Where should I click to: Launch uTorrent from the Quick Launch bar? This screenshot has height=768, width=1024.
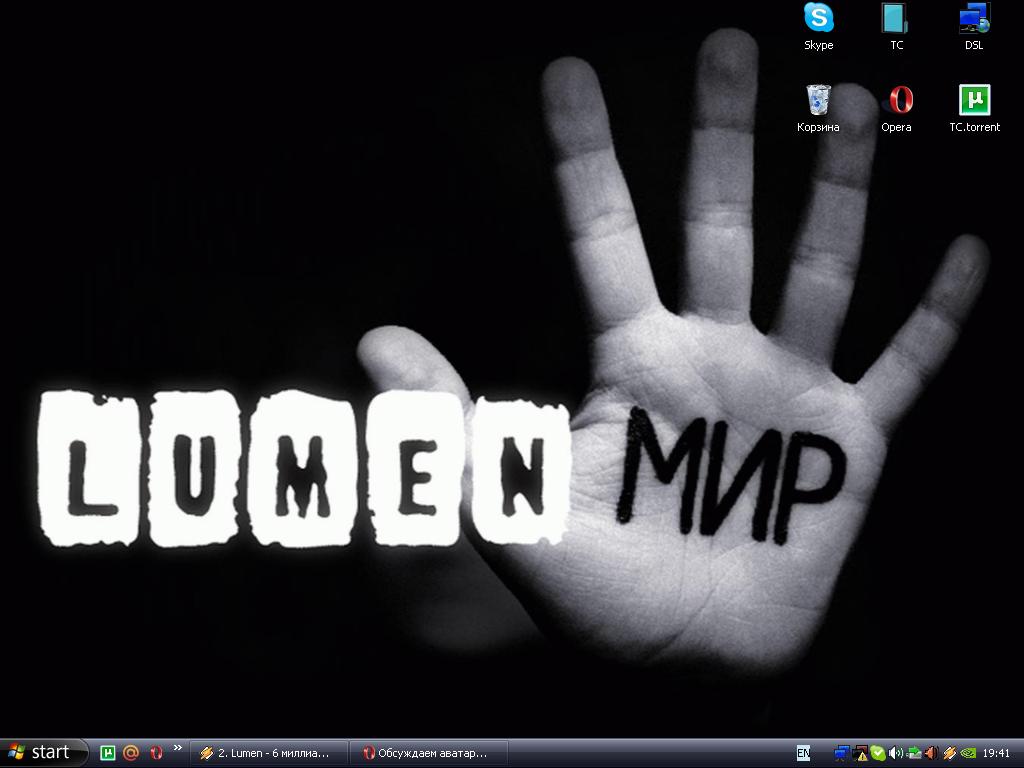[x=108, y=753]
